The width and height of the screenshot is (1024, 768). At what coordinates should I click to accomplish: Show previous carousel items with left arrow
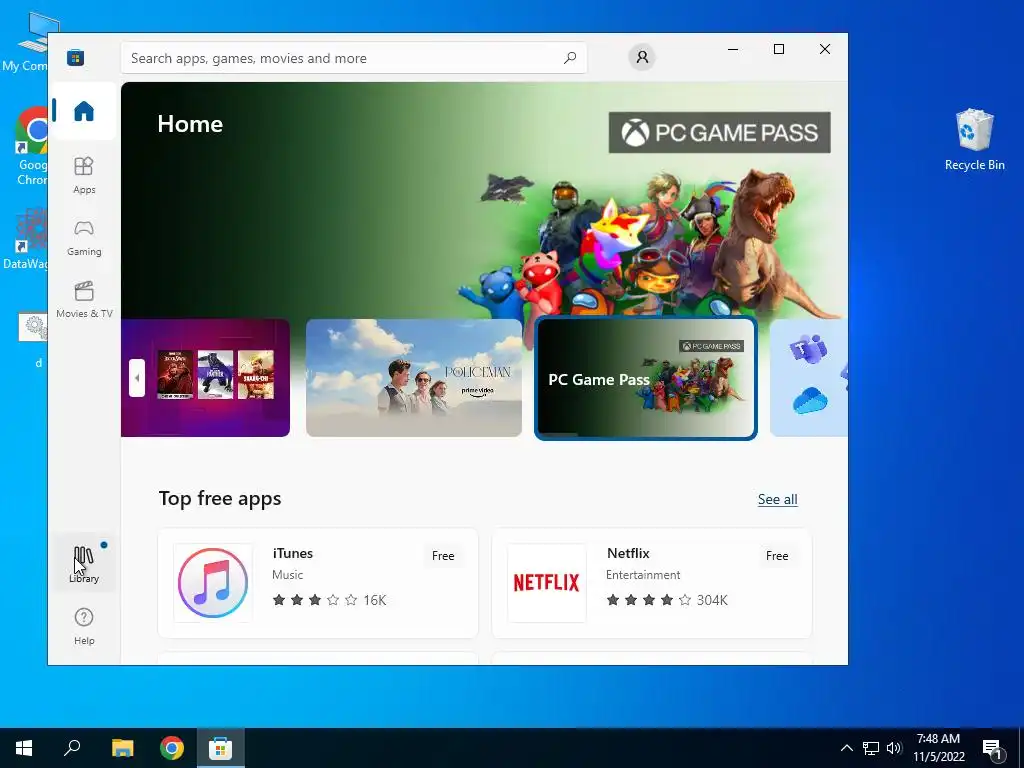click(x=137, y=377)
